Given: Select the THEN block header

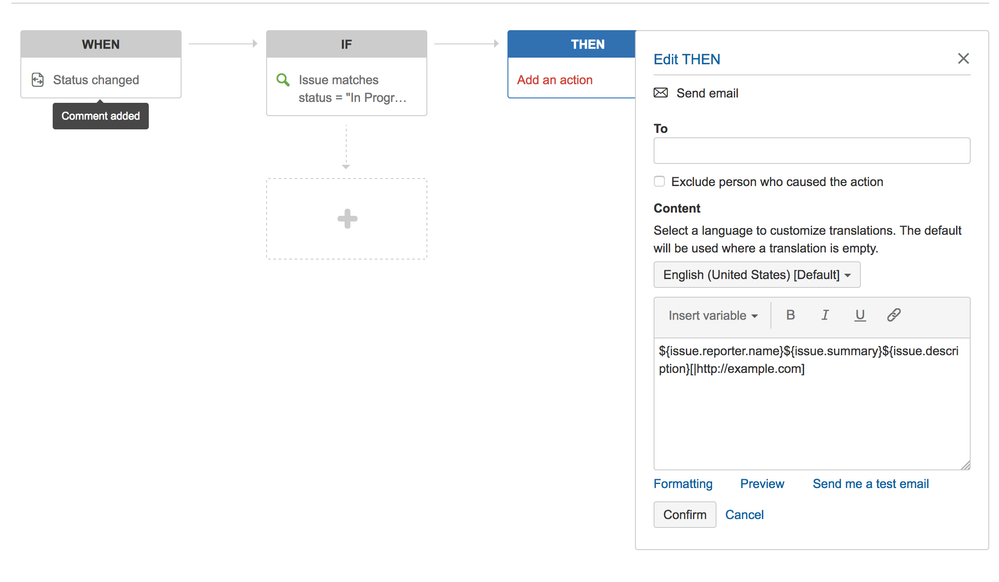Looking at the screenshot, I should [571, 44].
